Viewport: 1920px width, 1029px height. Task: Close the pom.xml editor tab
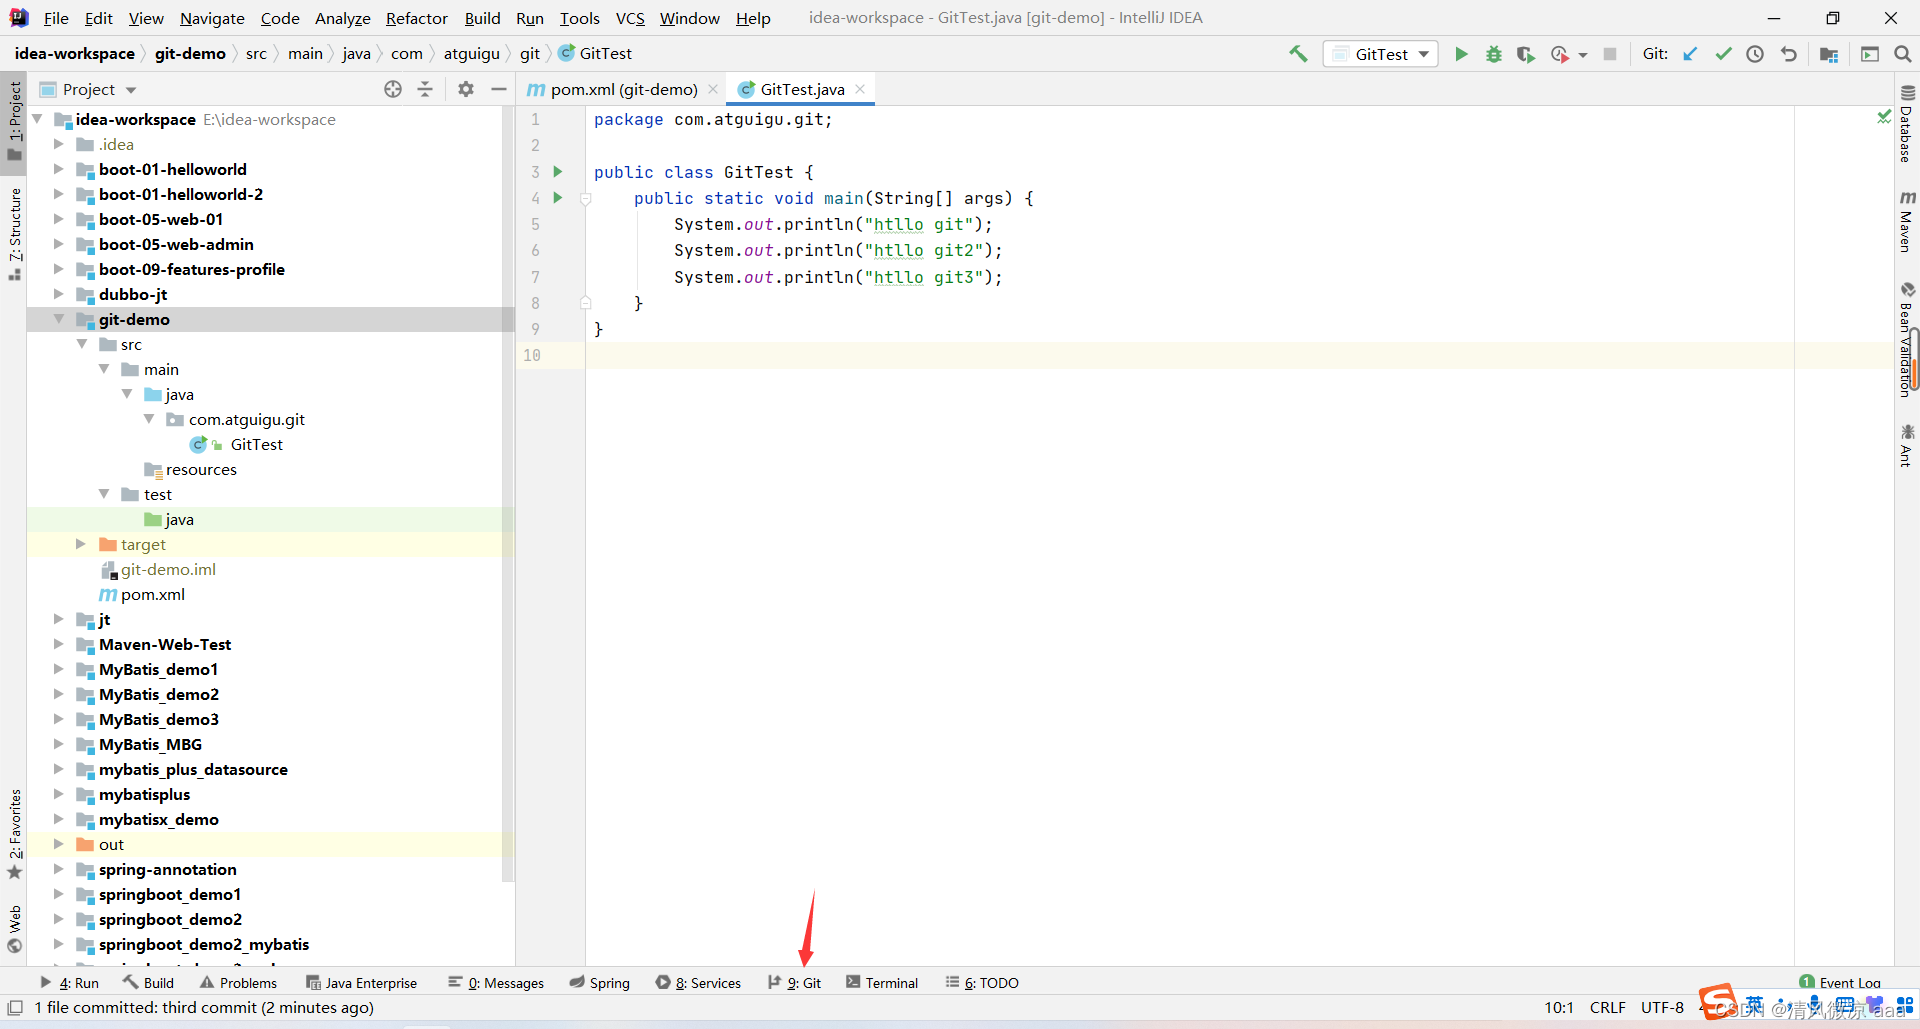[x=713, y=89]
